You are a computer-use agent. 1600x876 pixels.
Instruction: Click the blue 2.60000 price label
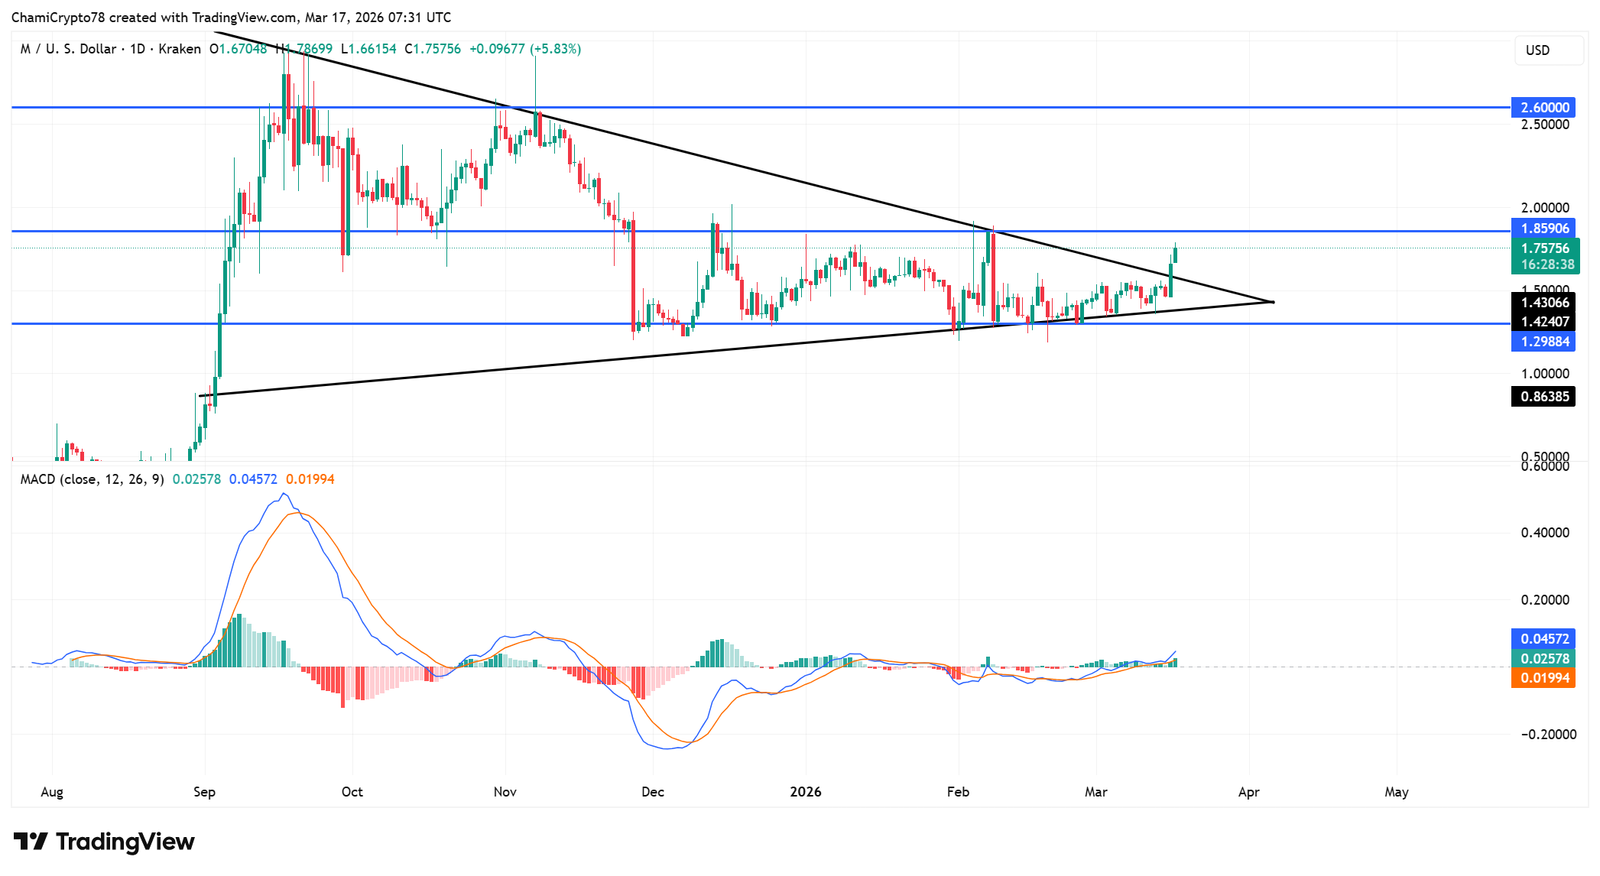pos(1545,107)
